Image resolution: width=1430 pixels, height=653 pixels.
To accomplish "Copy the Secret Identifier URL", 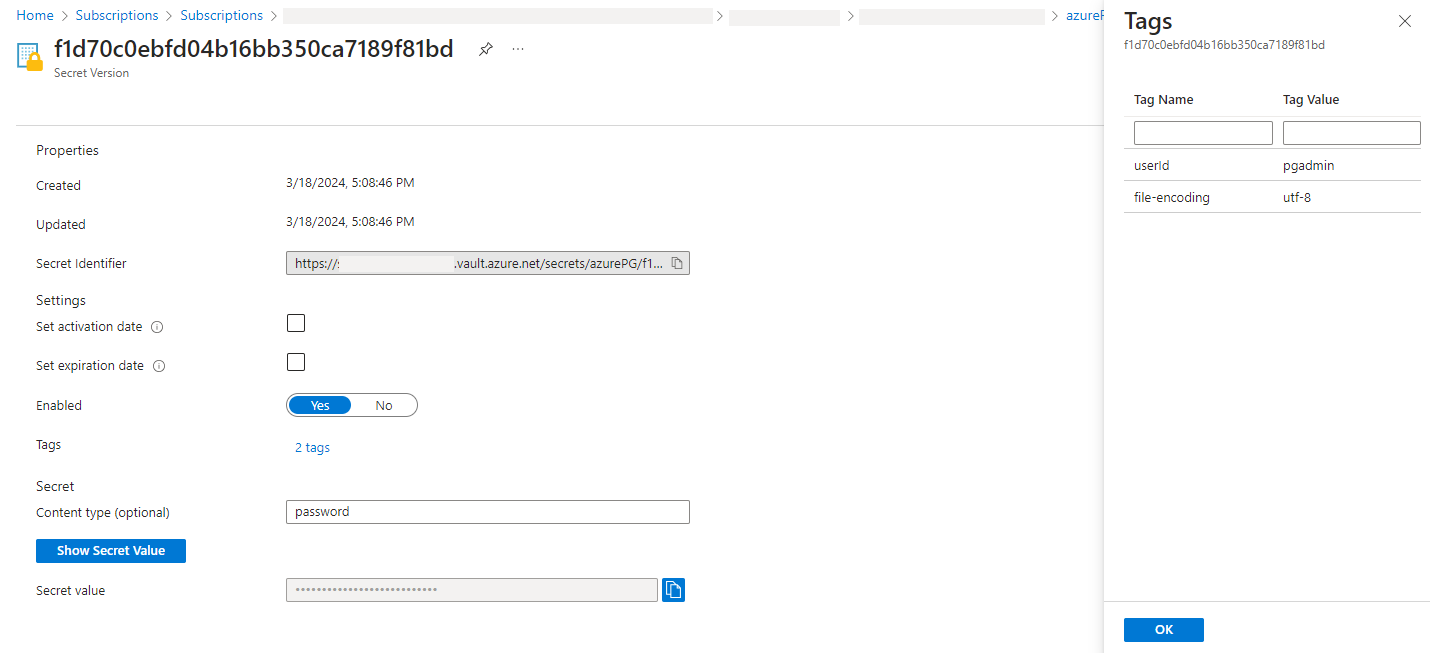I will tap(677, 263).
